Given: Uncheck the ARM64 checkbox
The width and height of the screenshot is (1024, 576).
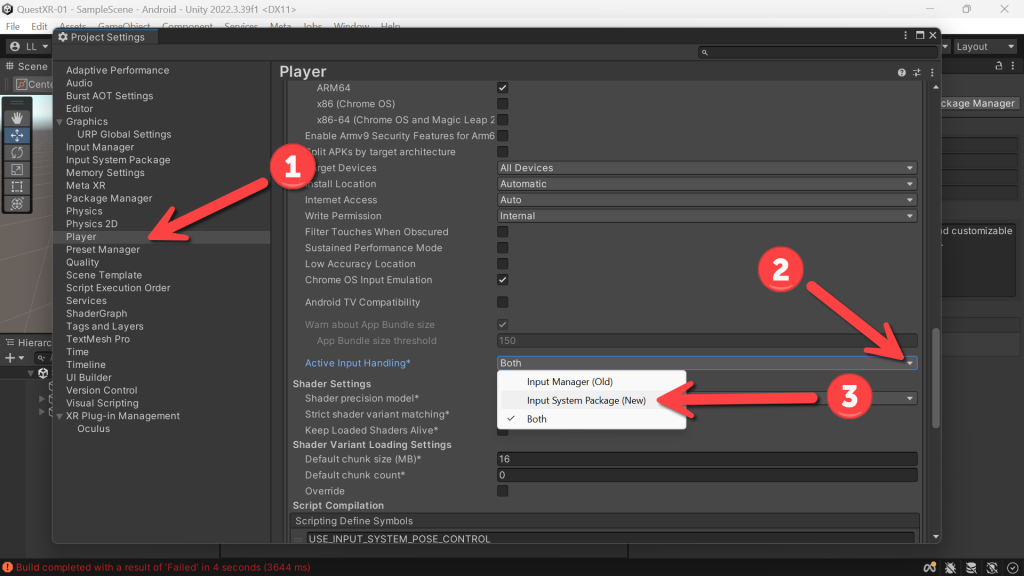Looking at the screenshot, I should [502, 88].
